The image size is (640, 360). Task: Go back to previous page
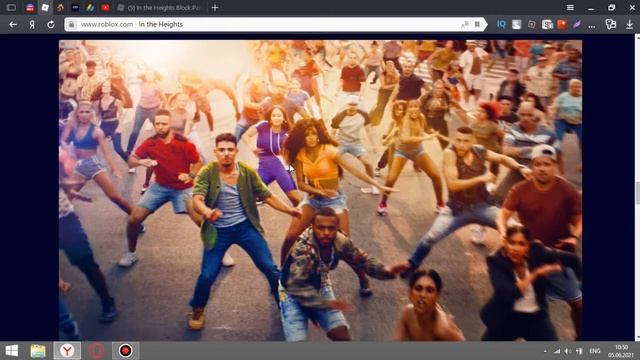point(13,24)
